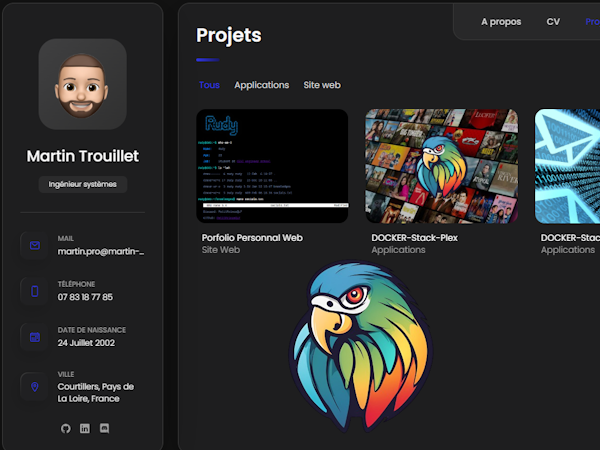
Task: Go to the A propos tab
Action: point(501,22)
